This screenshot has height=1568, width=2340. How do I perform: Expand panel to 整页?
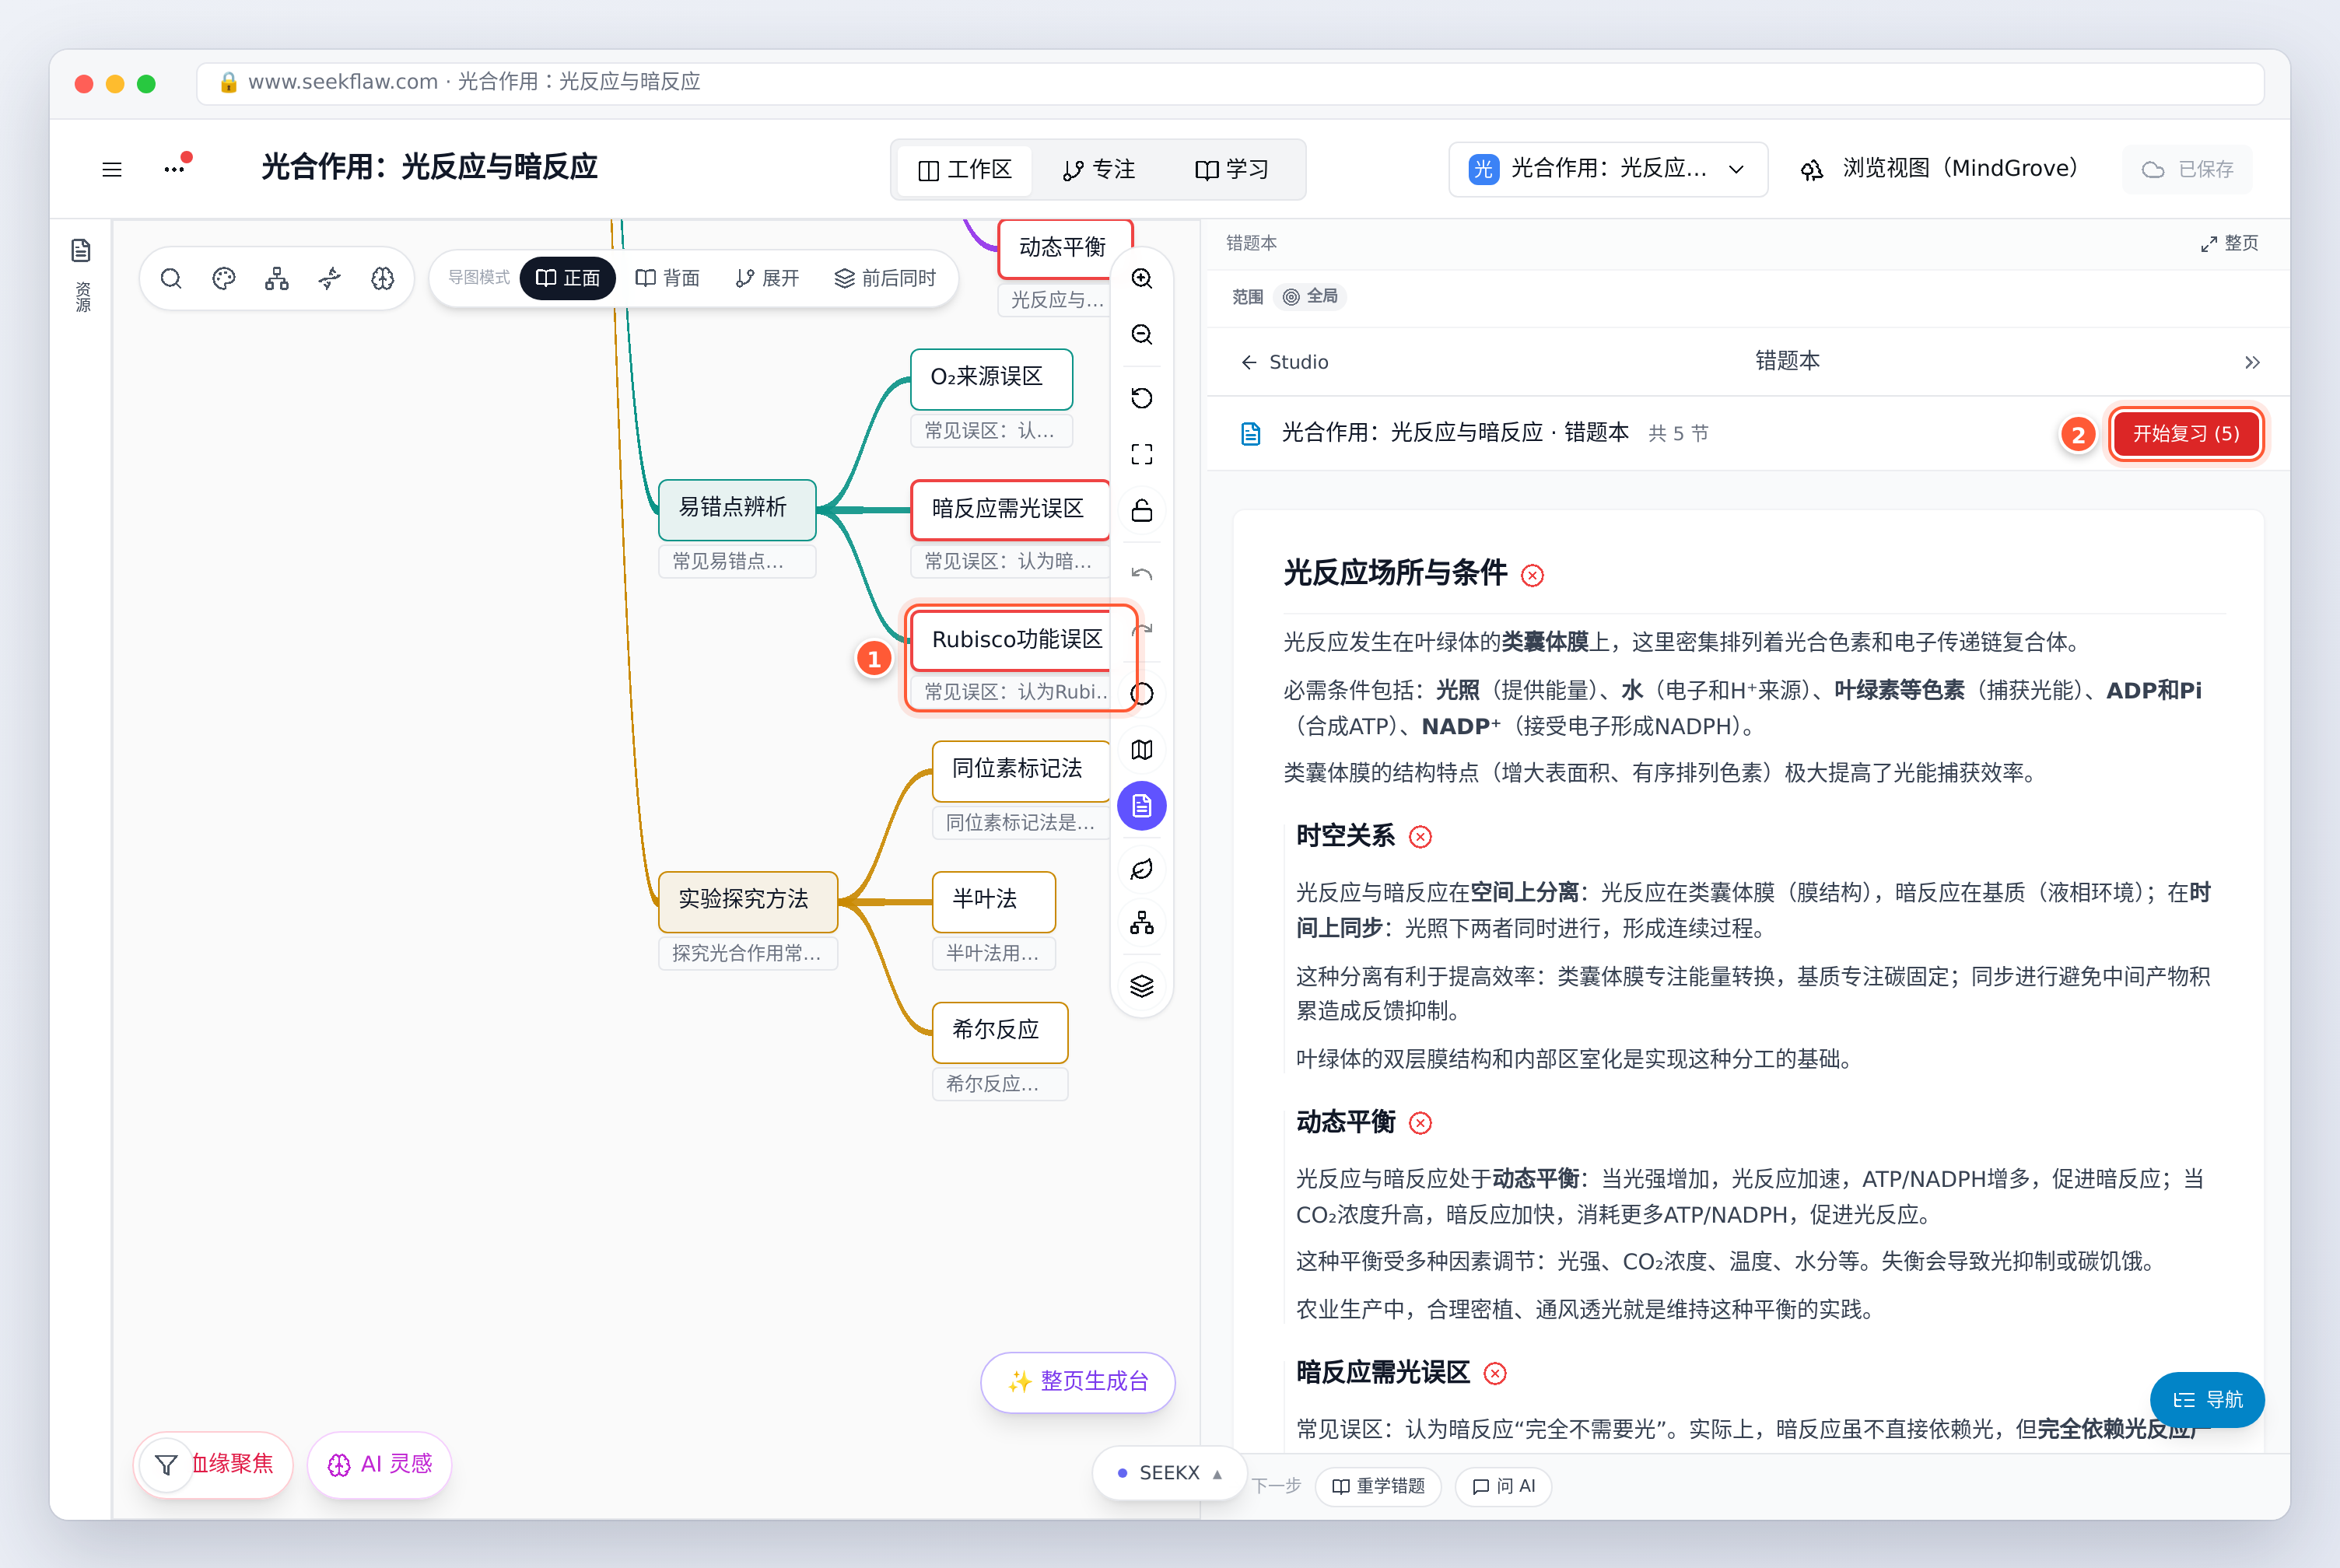click(2229, 243)
